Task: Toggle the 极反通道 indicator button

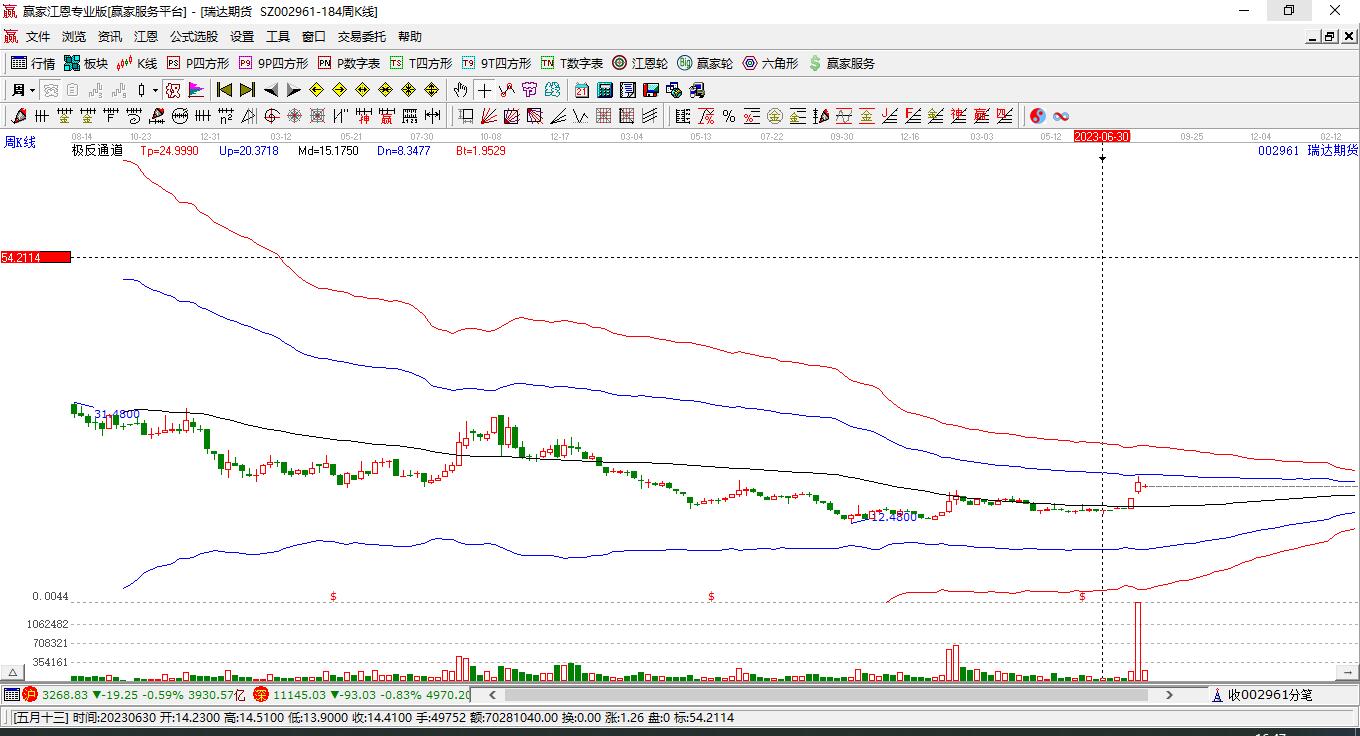Action: [173, 90]
